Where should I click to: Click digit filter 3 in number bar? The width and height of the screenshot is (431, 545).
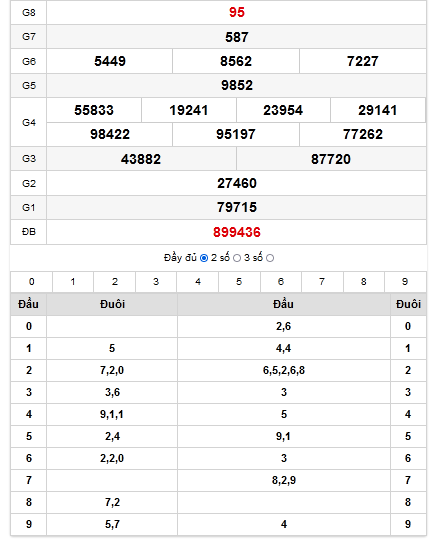pyautogui.click(x=156, y=282)
